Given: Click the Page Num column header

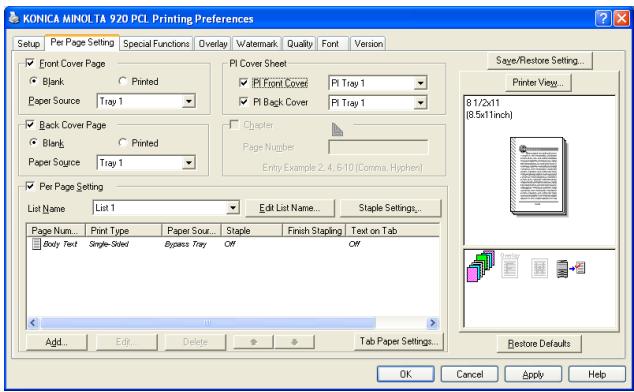Looking at the screenshot, I should click(56, 231).
